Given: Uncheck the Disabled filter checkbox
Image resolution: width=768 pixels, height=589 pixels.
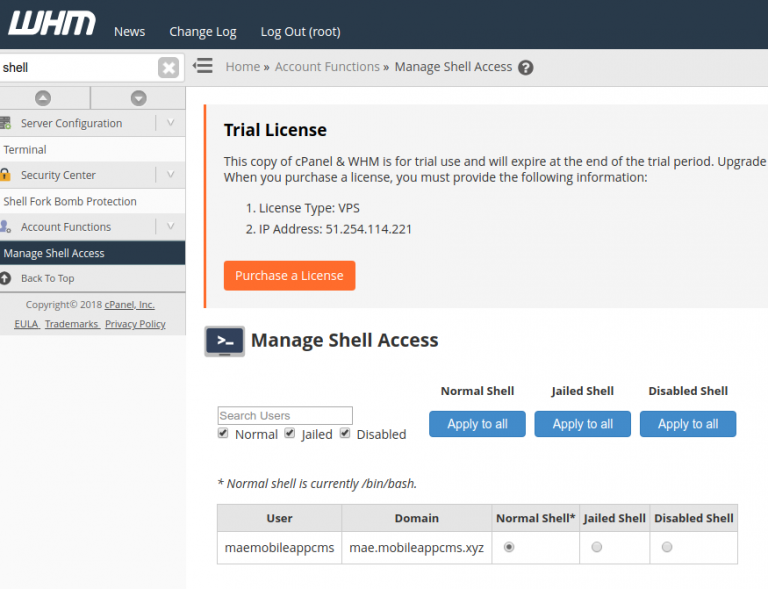Looking at the screenshot, I should click(x=345, y=433).
